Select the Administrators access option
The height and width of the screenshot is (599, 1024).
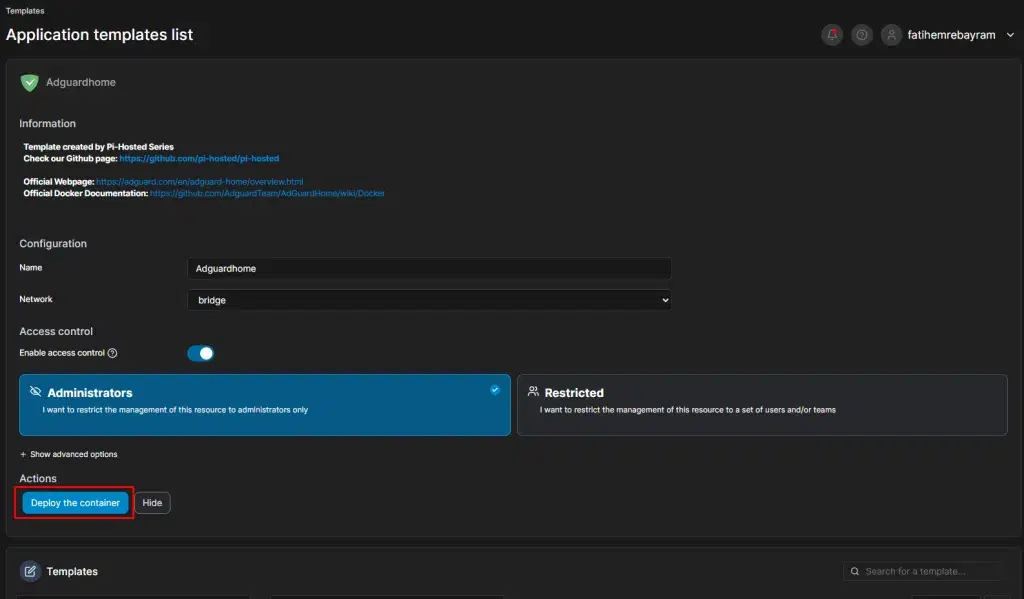click(x=264, y=405)
